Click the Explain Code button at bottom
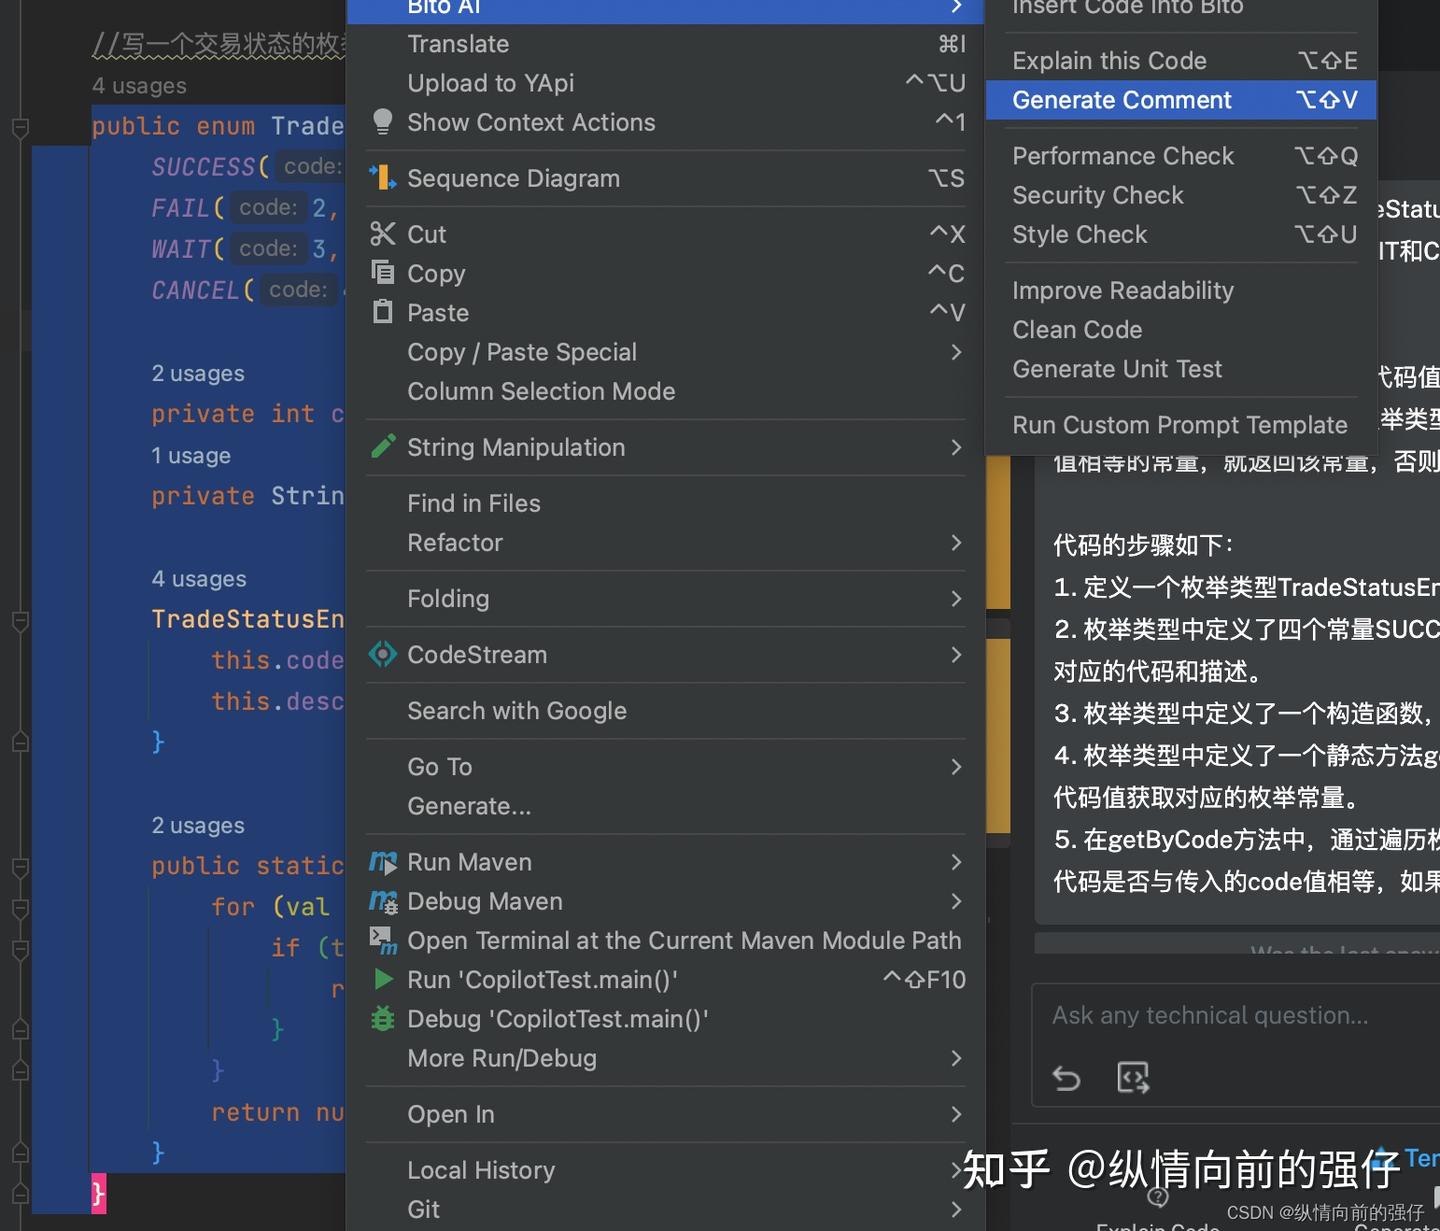The image size is (1440, 1231). click(1158, 1225)
